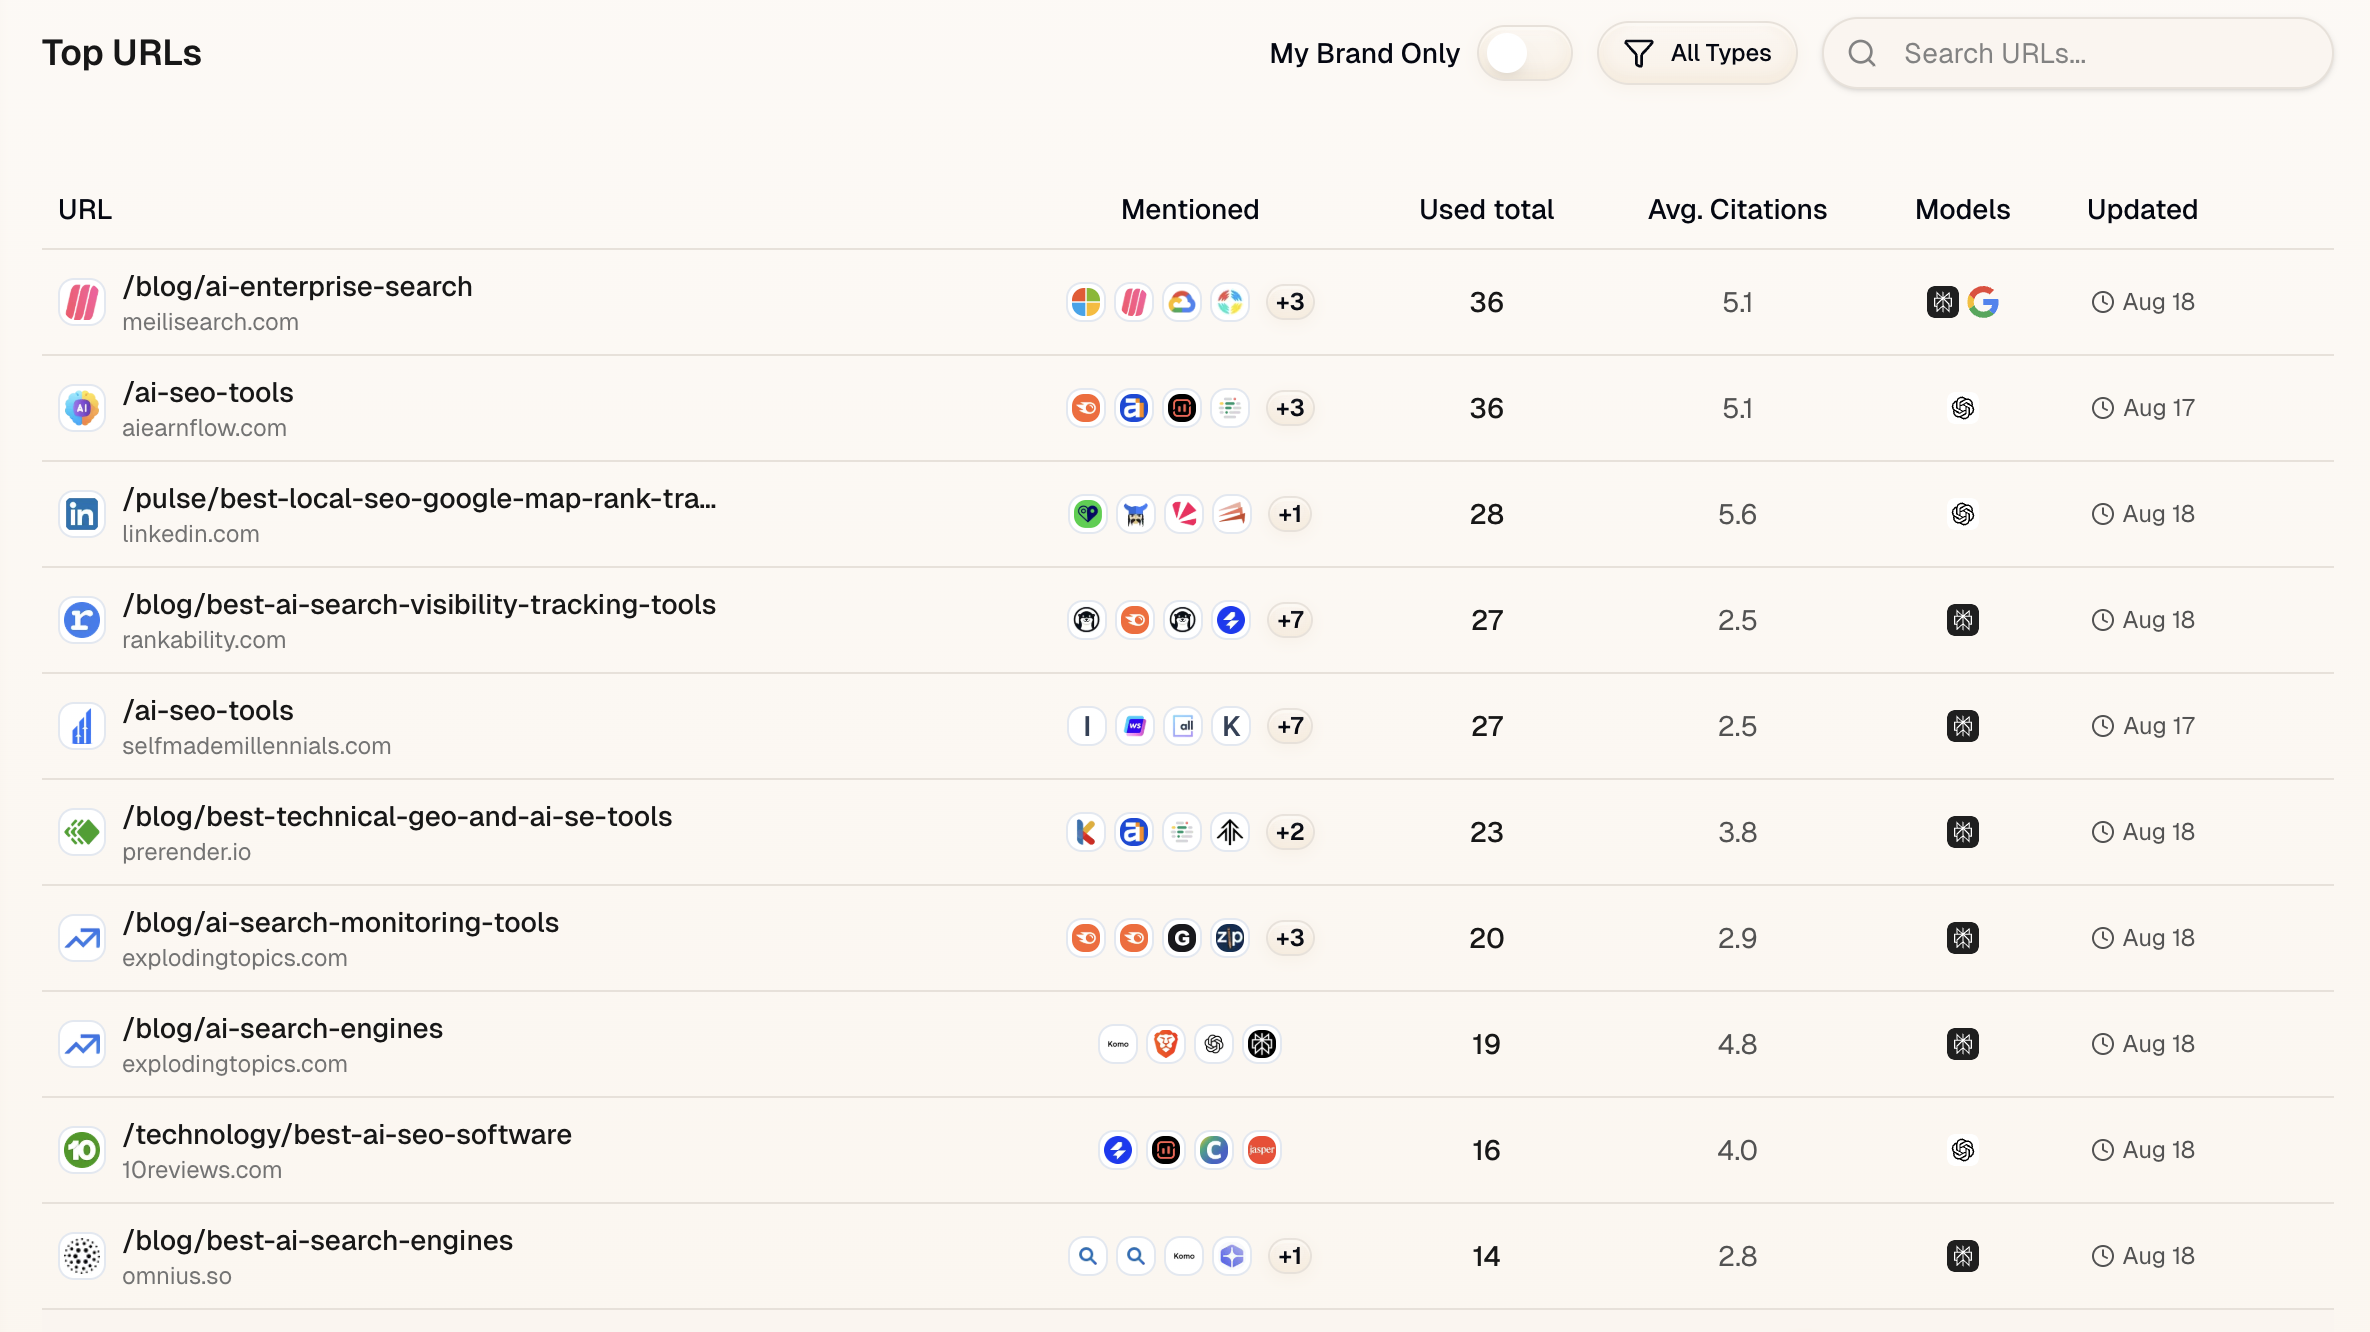
Task: Click the omnius.so site favicon
Action: point(82,1256)
